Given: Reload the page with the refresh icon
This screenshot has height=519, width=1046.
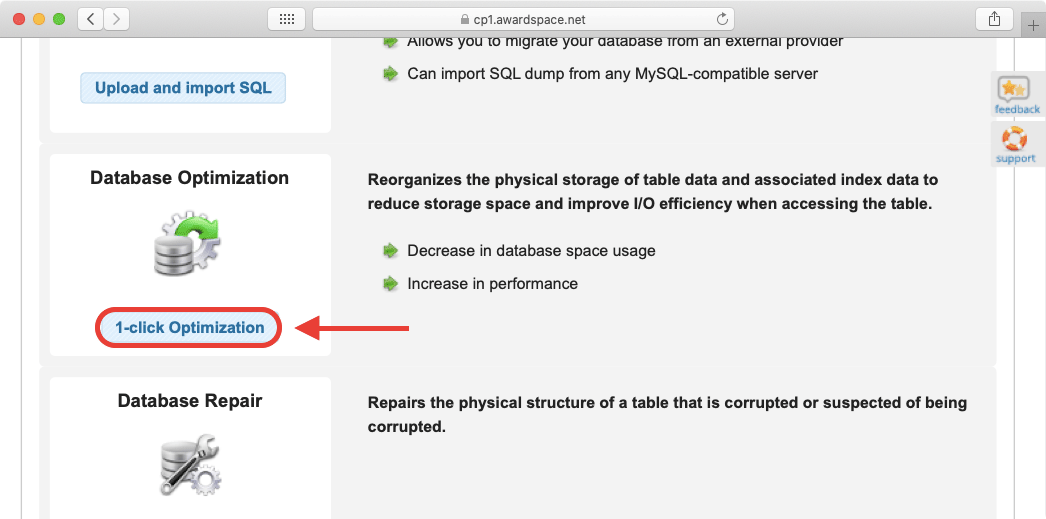Looking at the screenshot, I should coord(722,19).
